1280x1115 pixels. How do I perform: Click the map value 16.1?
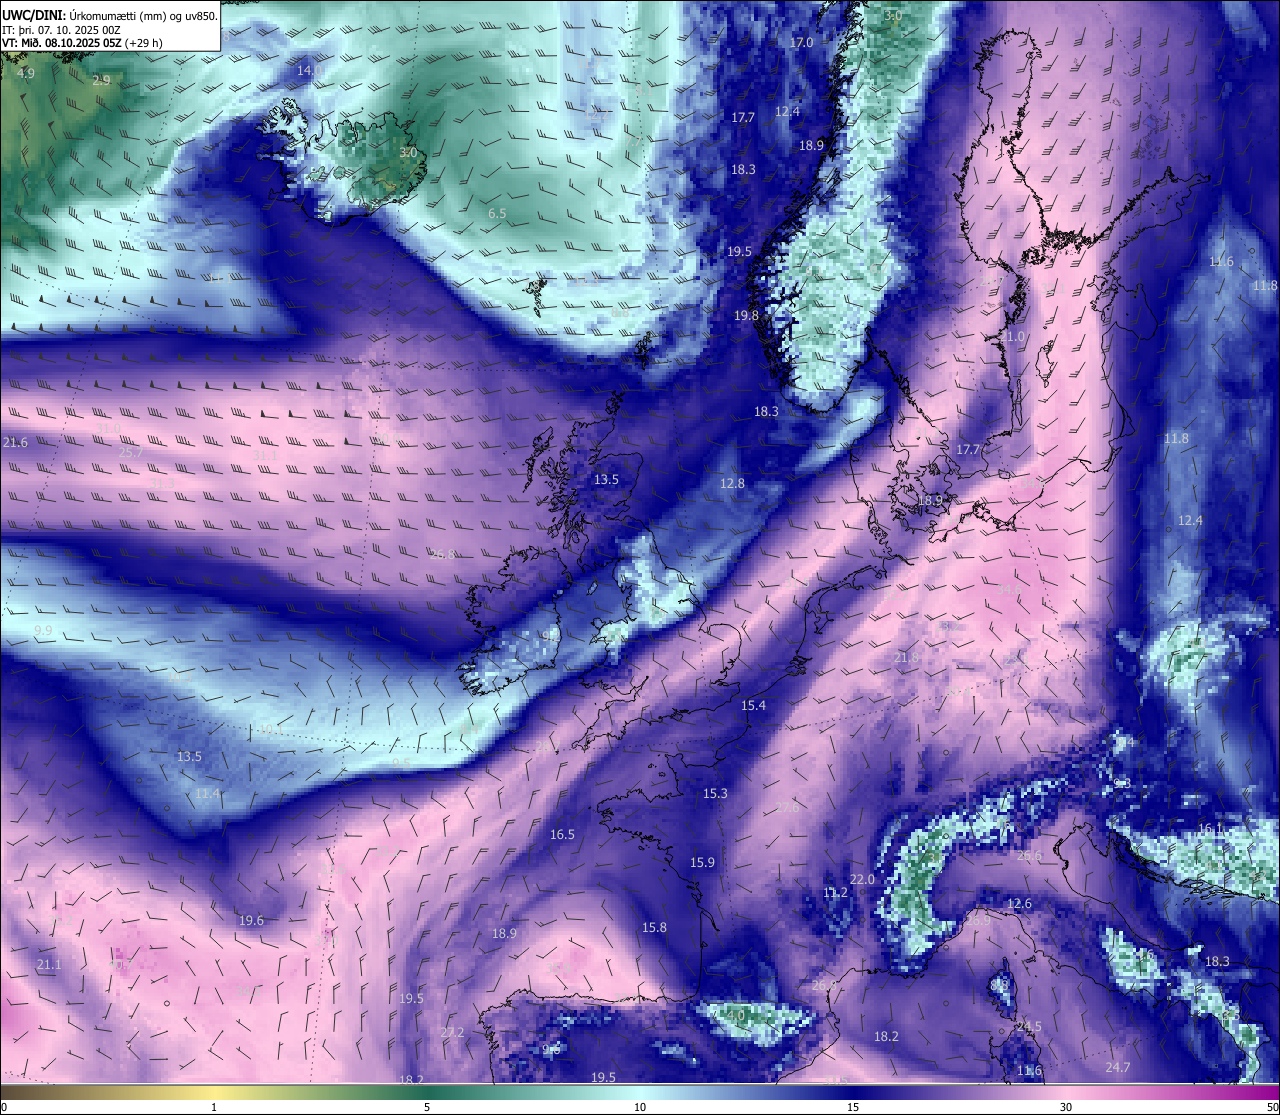pos(1210,829)
